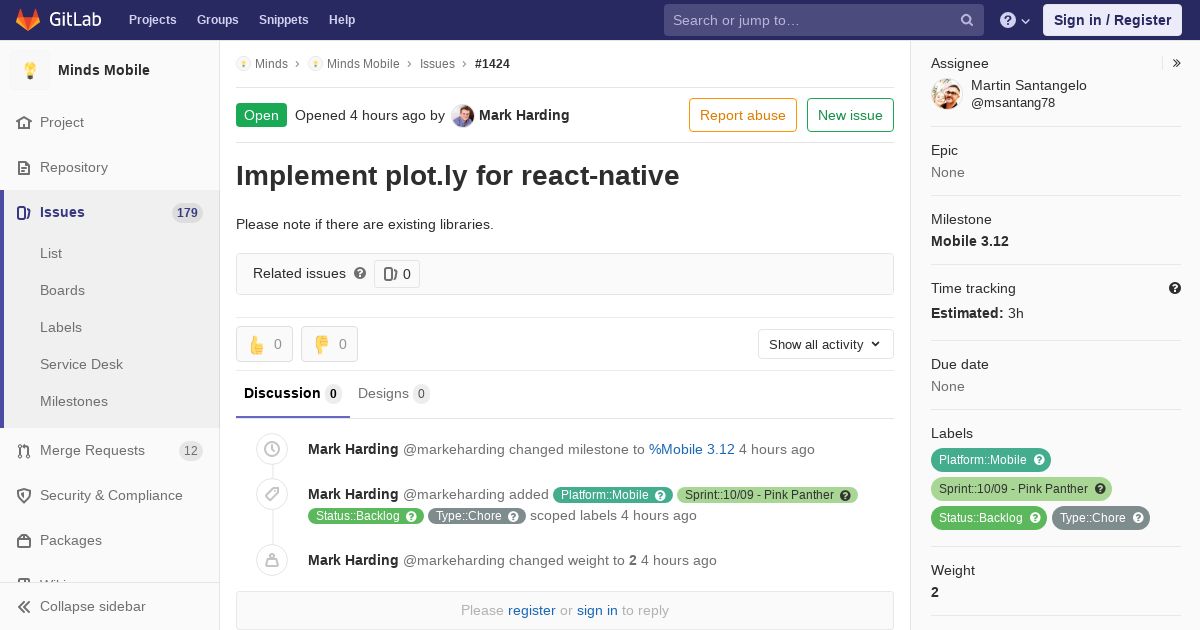The height and width of the screenshot is (630, 1200).
Task: Click the Status::Backlog label in sidebar
Action: tap(980, 518)
